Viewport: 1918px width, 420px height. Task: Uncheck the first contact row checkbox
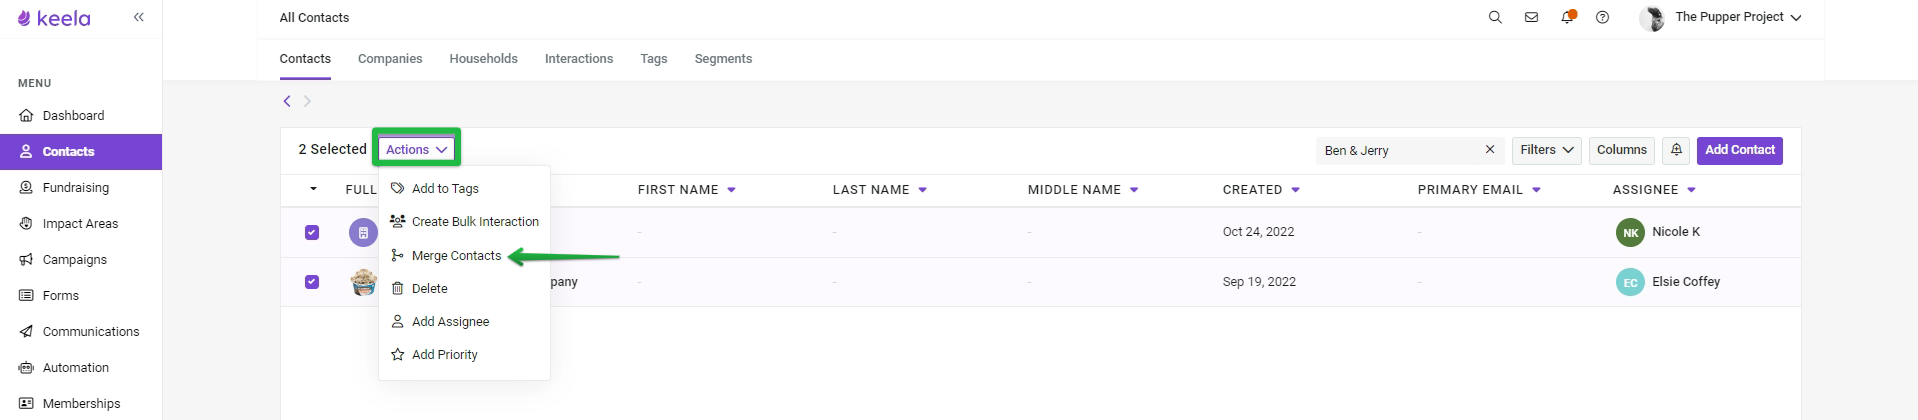pyautogui.click(x=312, y=232)
